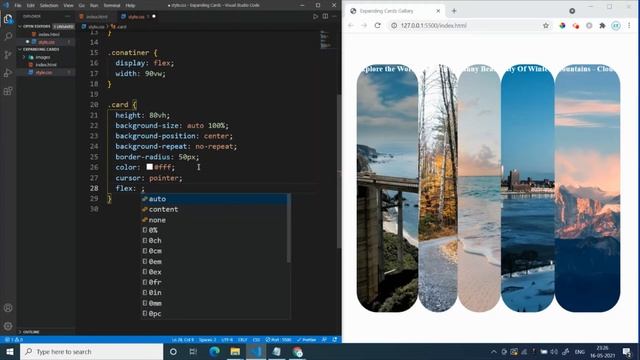640x360 pixels.
Task: Go forward in Chrome
Action: pos(364,25)
